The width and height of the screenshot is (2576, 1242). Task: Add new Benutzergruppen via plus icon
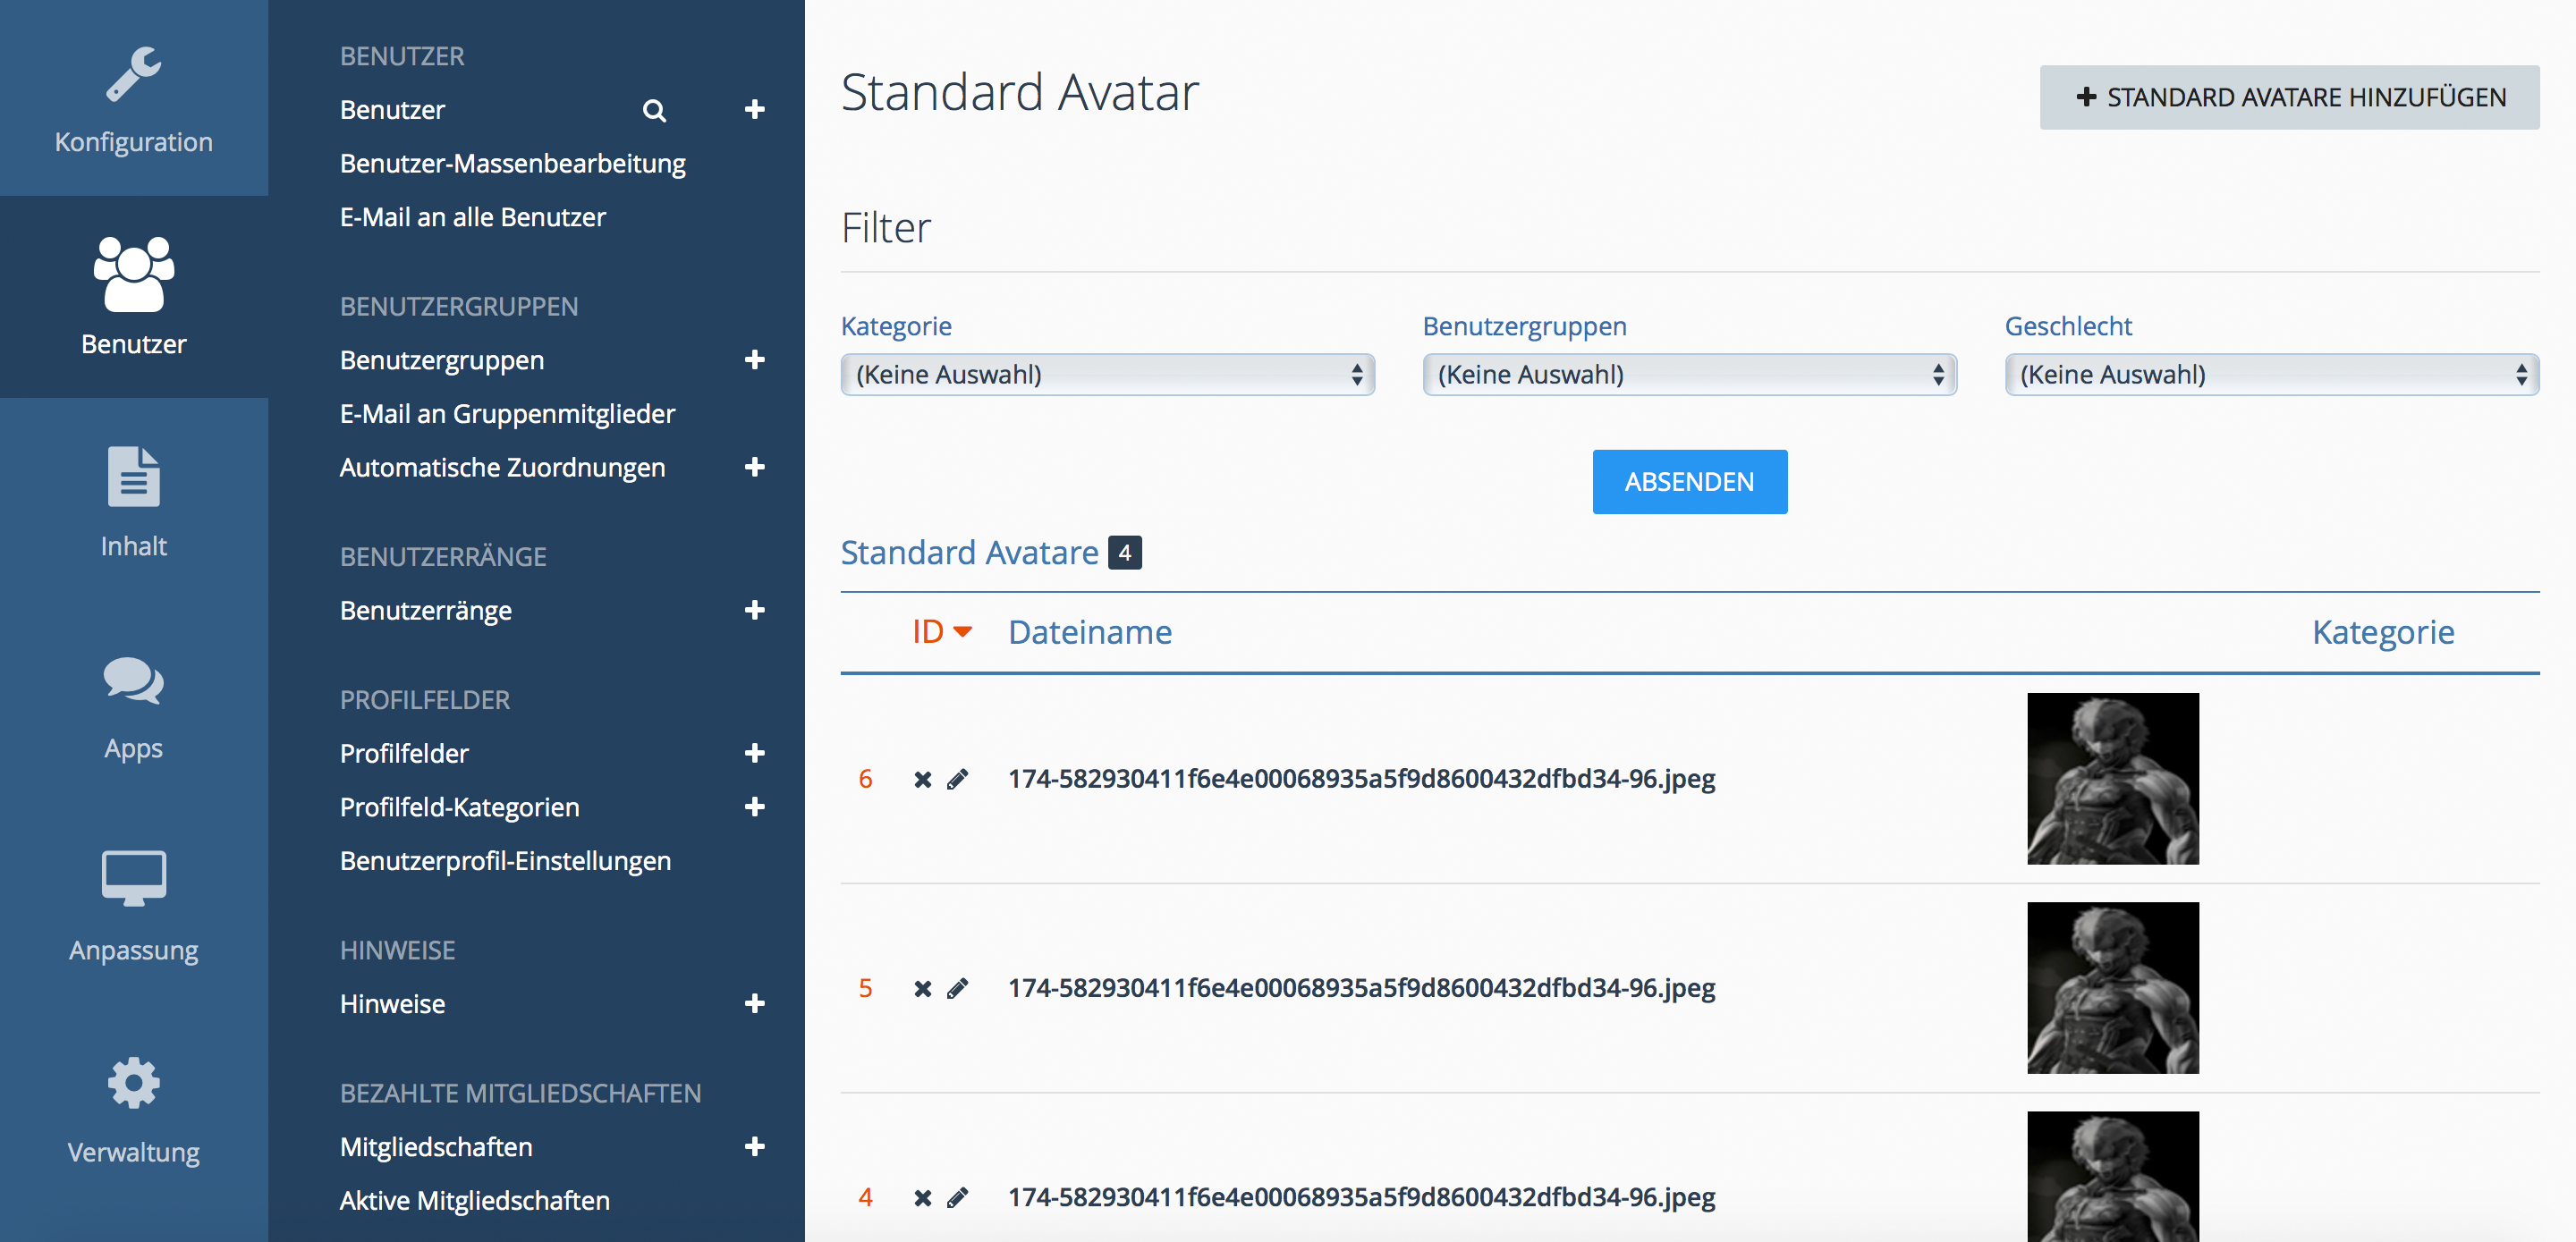(755, 360)
